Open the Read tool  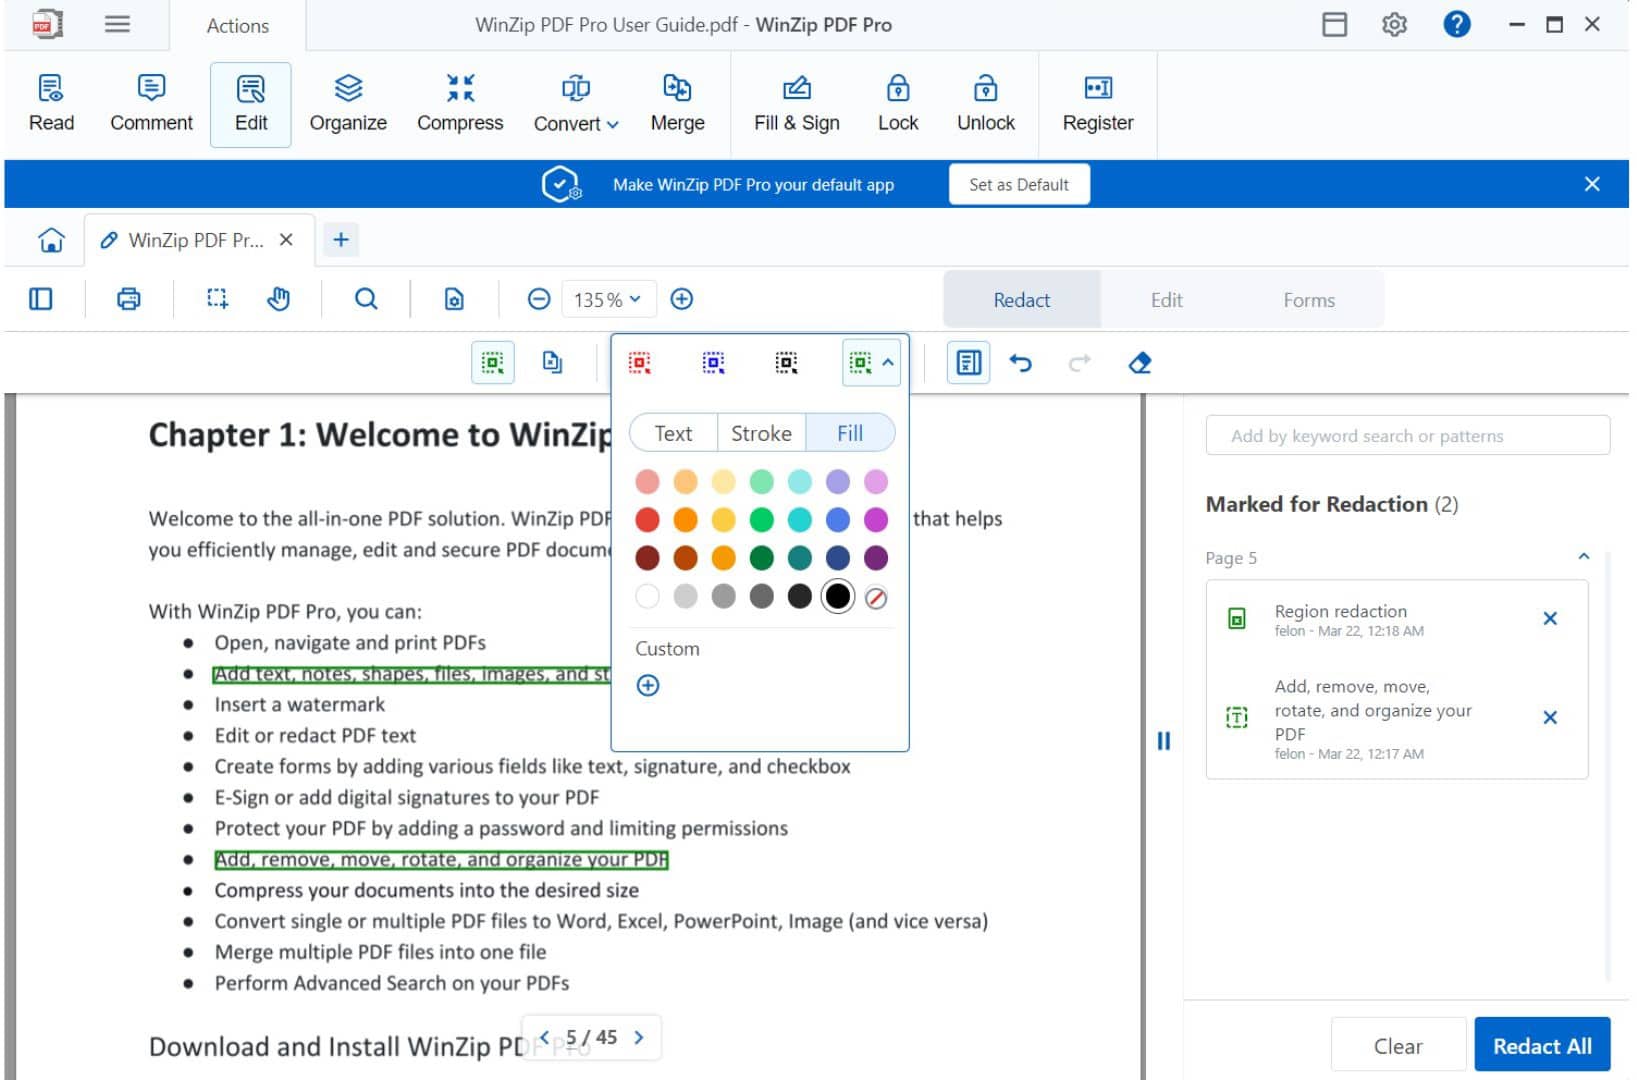51,104
